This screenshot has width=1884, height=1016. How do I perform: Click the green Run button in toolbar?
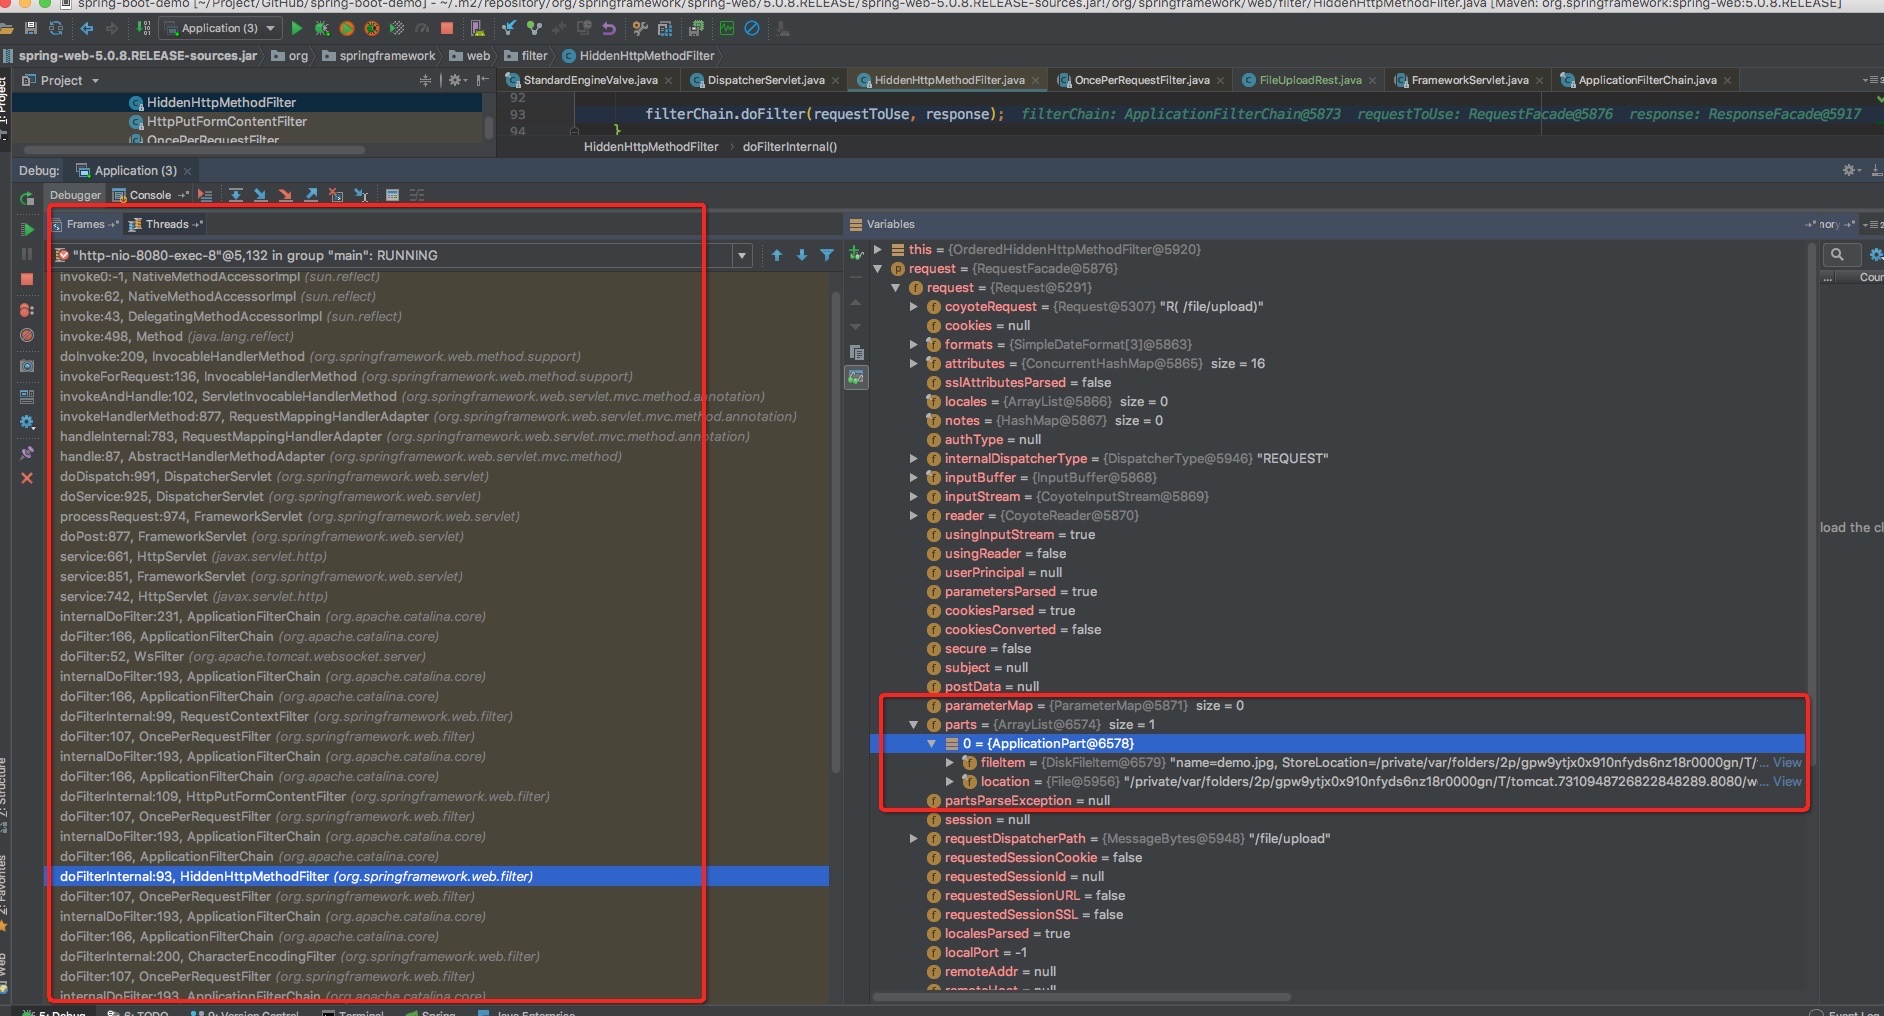pyautogui.click(x=296, y=28)
